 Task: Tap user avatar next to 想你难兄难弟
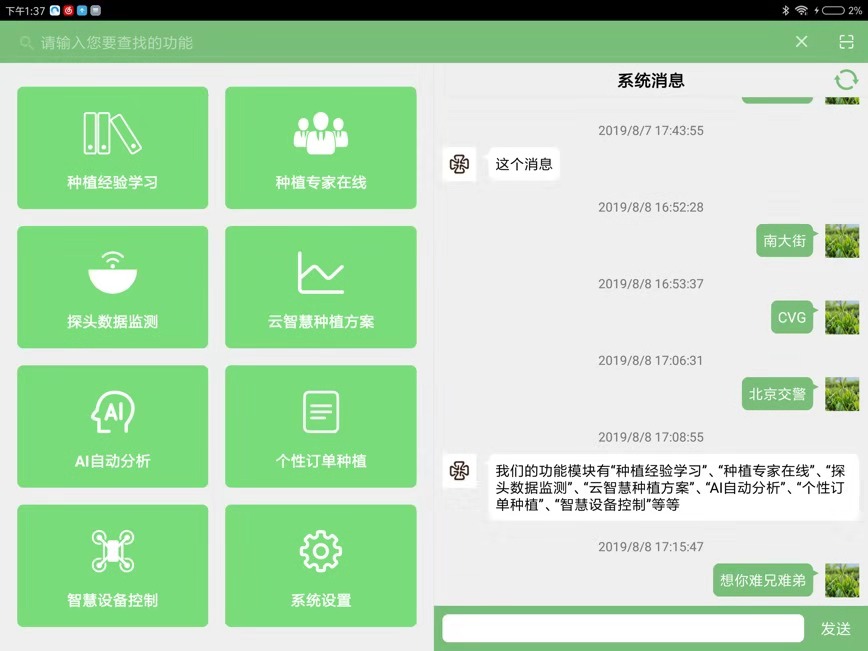click(841, 580)
